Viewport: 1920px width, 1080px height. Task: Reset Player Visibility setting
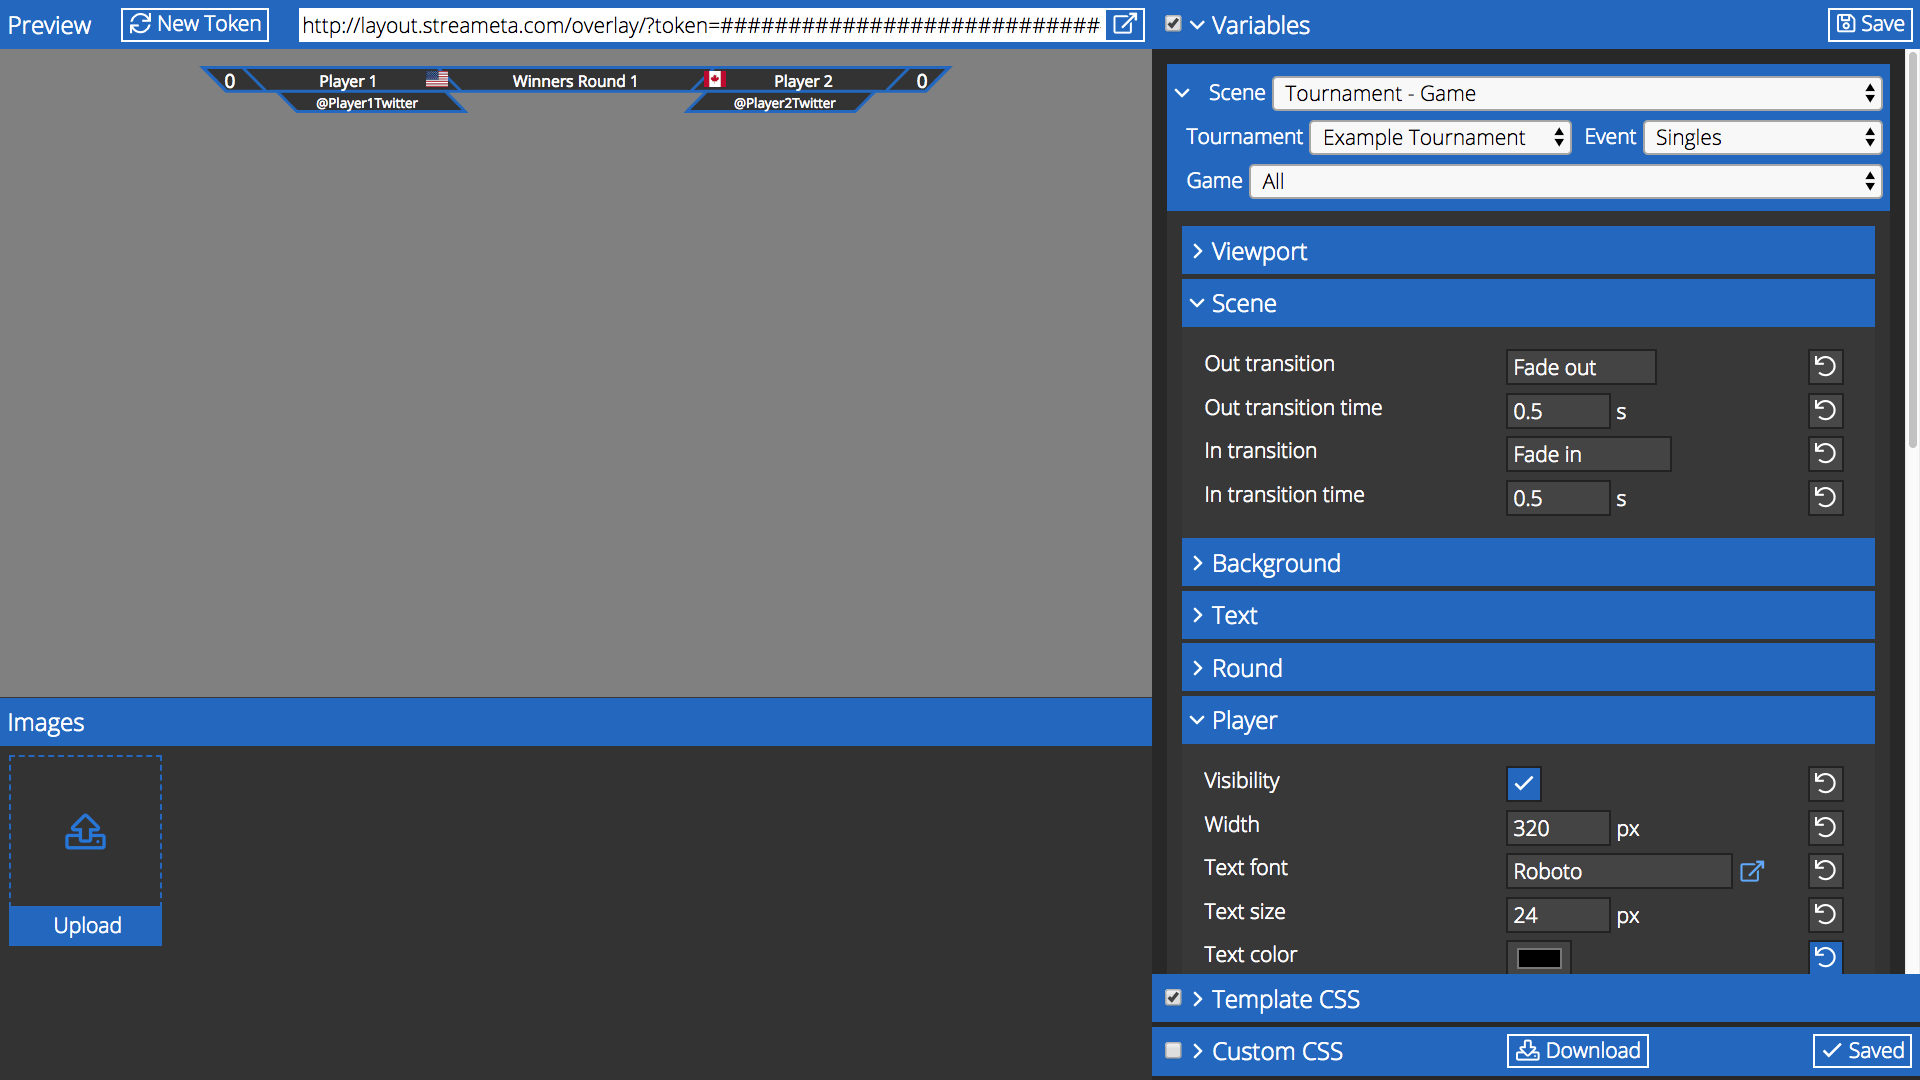point(1825,784)
